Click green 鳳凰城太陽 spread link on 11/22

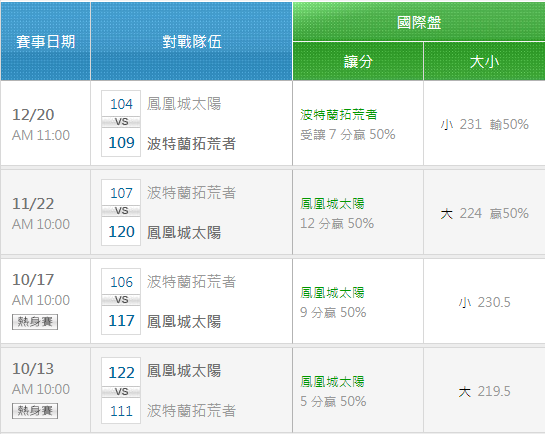[332, 203]
